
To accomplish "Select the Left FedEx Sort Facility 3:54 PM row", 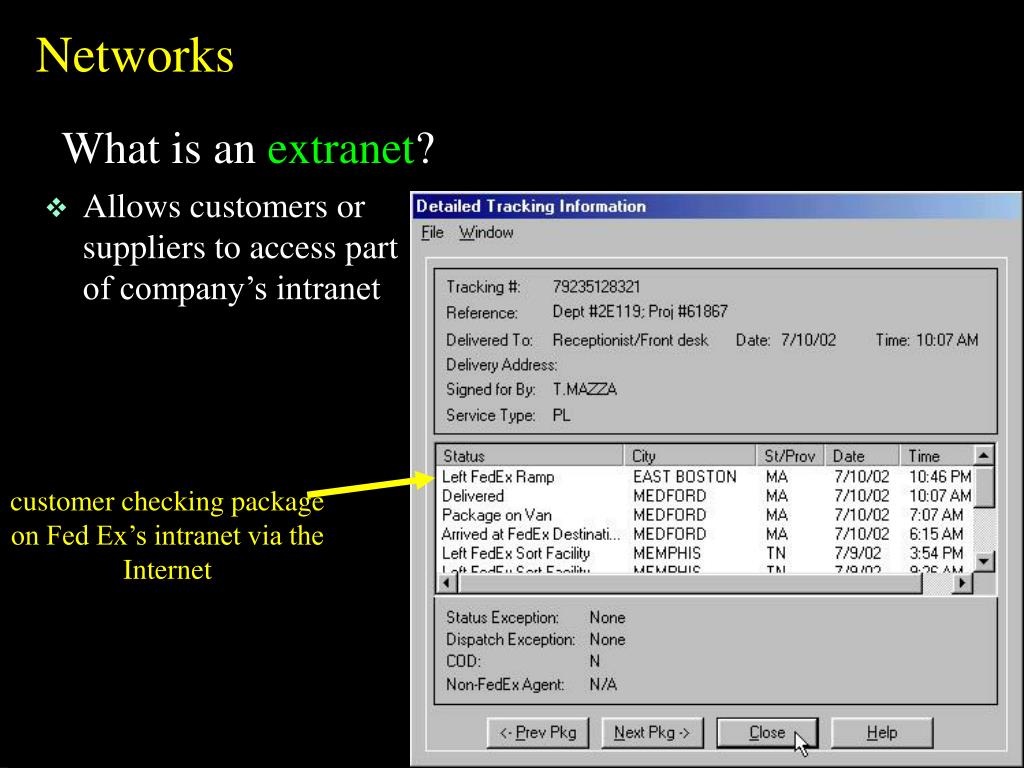I will click(705, 553).
